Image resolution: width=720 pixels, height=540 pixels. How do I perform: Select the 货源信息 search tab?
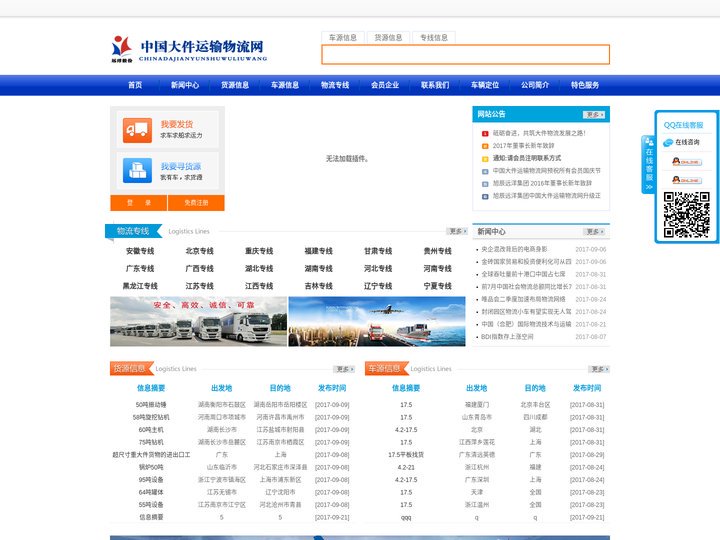click(x=388, y=38)
